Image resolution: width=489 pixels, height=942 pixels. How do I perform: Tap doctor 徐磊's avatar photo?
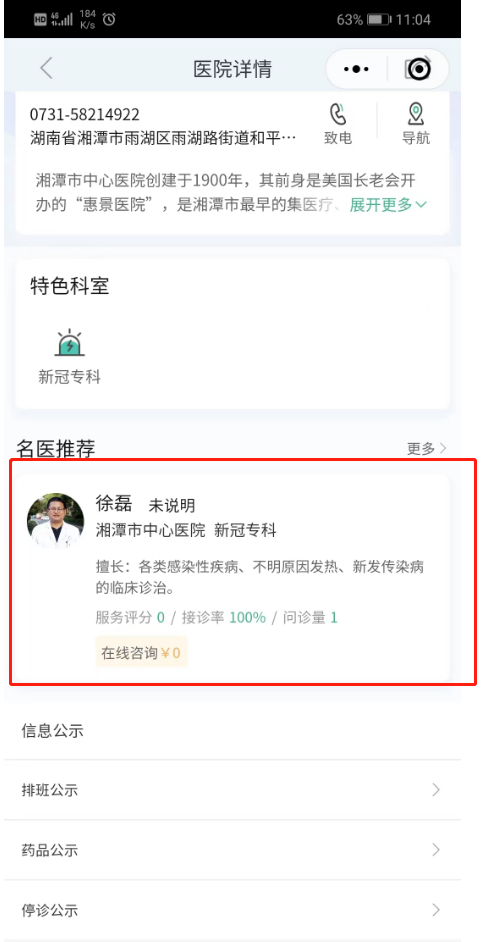[55, 521]
